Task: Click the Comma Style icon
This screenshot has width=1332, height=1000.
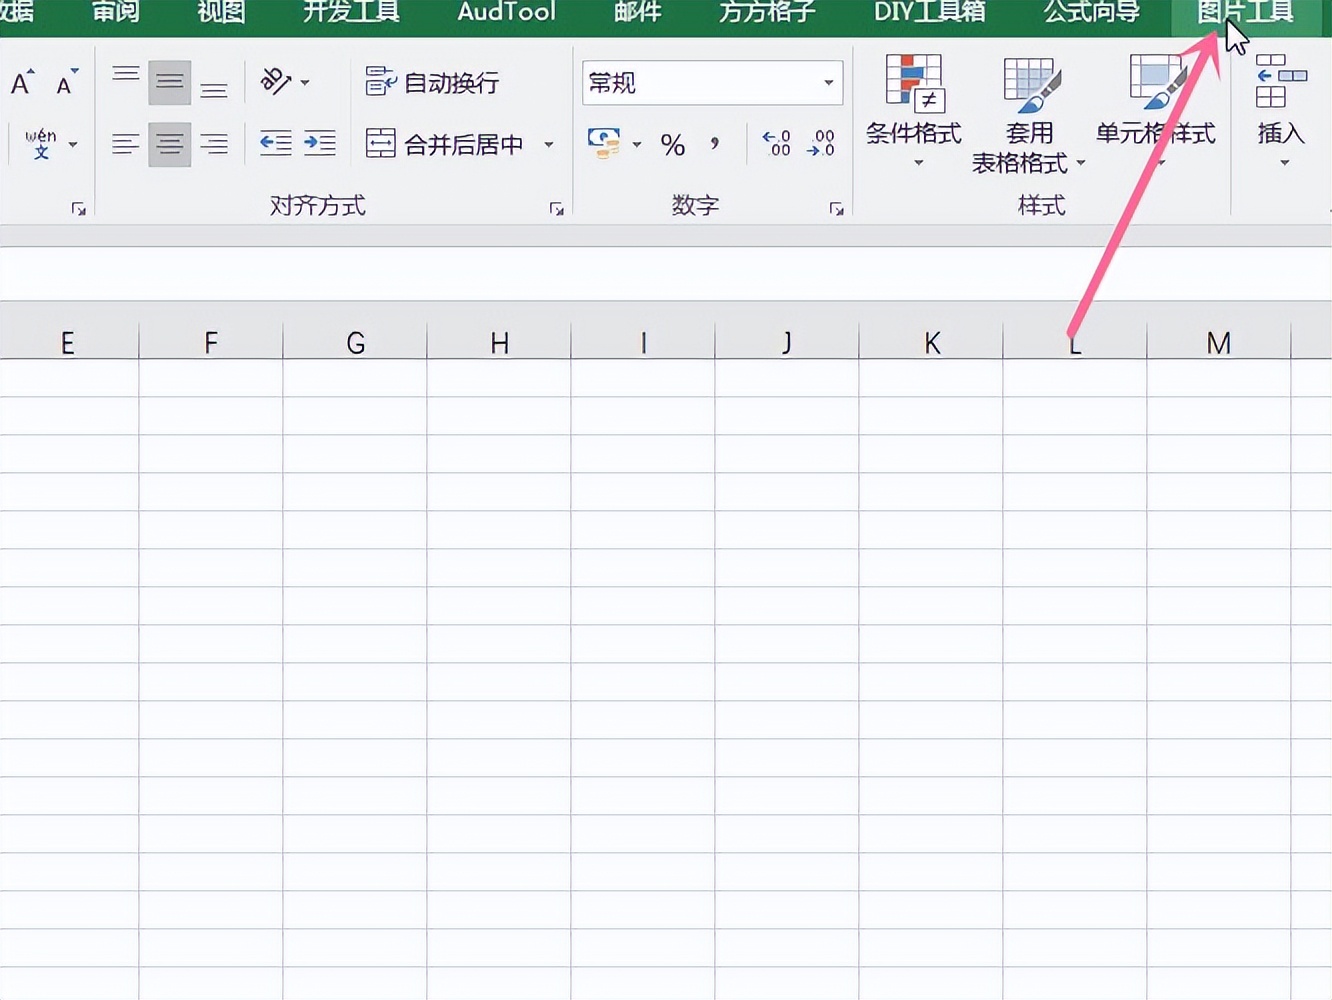Action: click(x=713, y=144)
